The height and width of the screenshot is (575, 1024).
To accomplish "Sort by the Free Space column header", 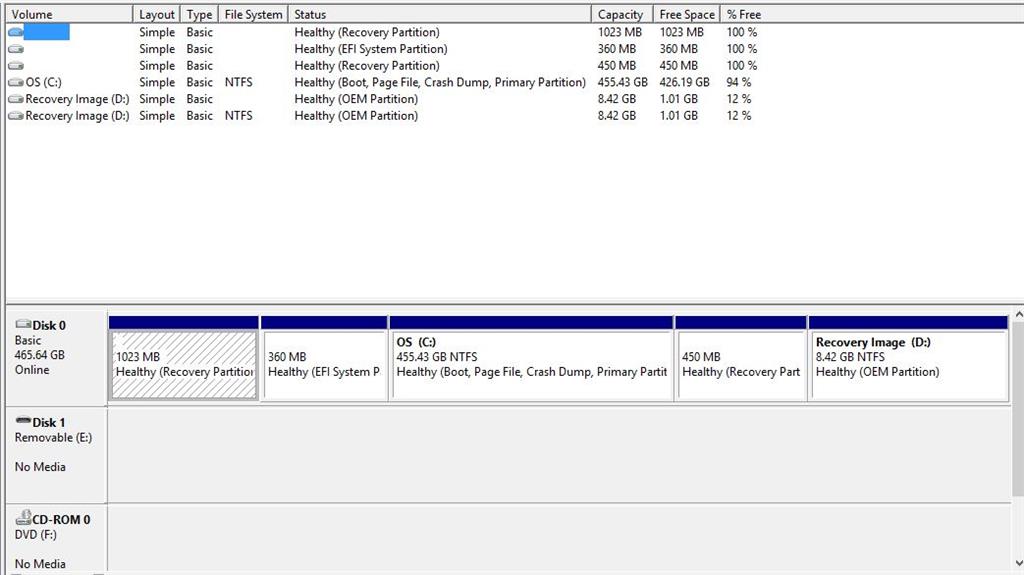I will coord(686,14).
